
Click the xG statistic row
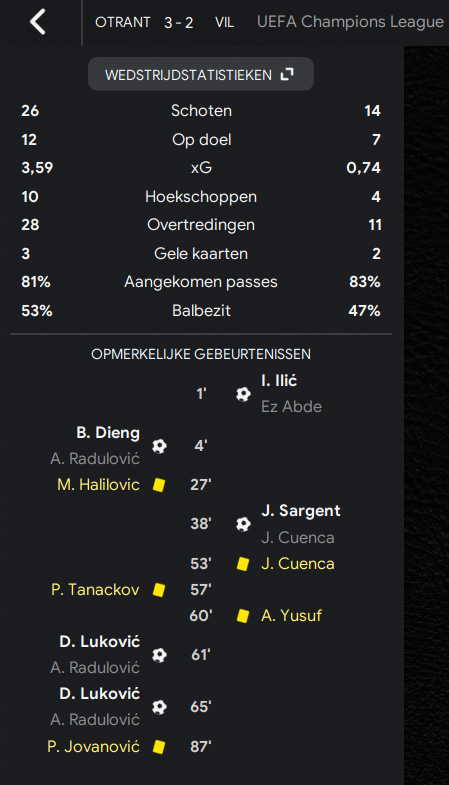(201, 168)
